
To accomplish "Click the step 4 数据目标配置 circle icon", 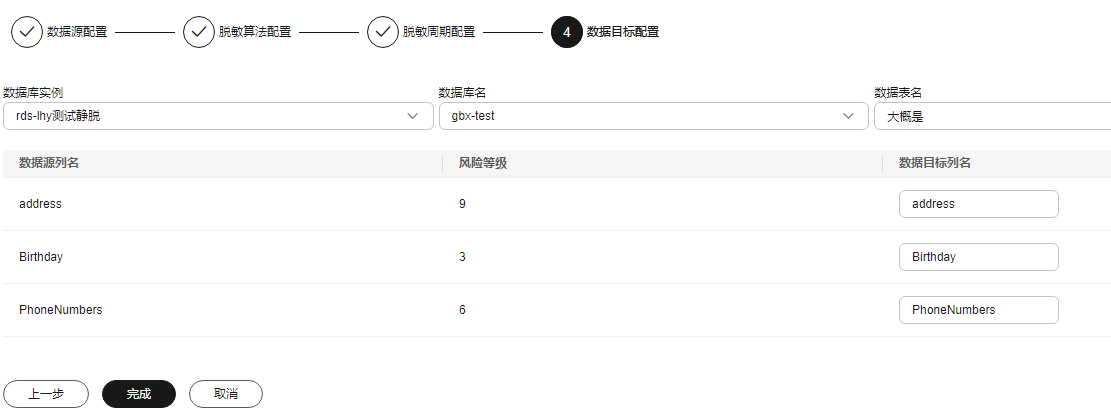I will point(567,32).
